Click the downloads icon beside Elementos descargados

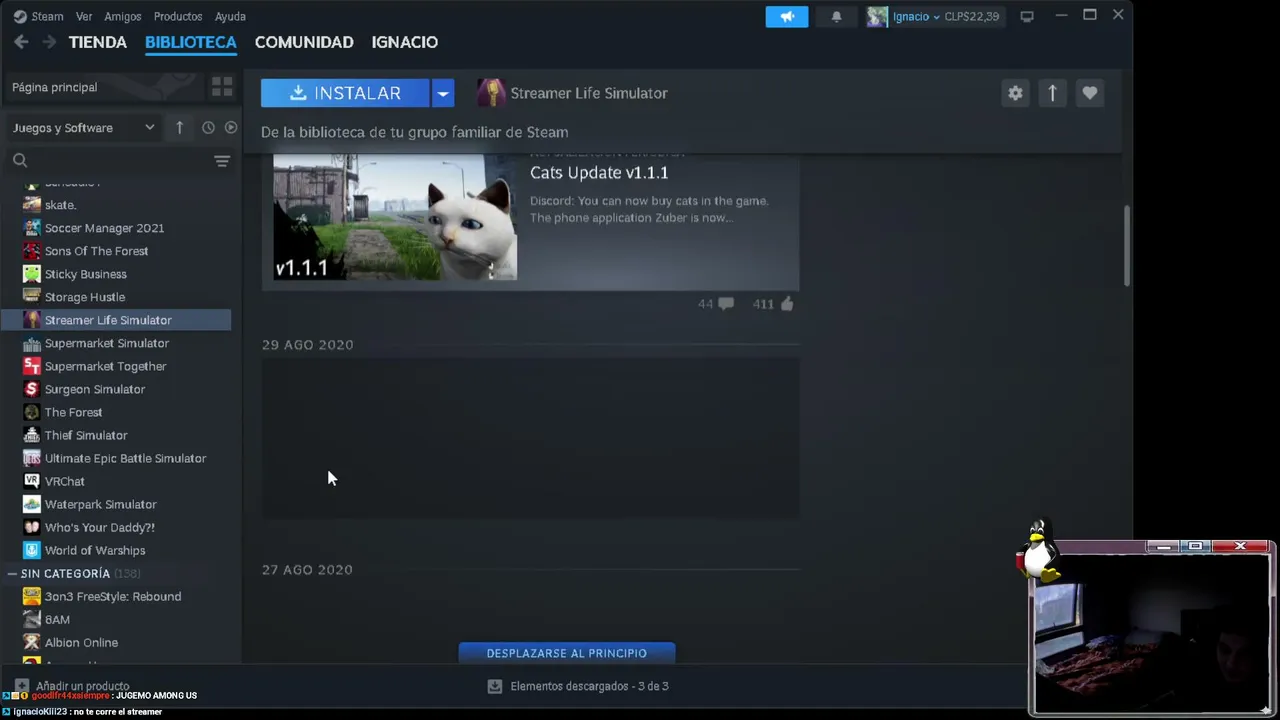[494, 686]
